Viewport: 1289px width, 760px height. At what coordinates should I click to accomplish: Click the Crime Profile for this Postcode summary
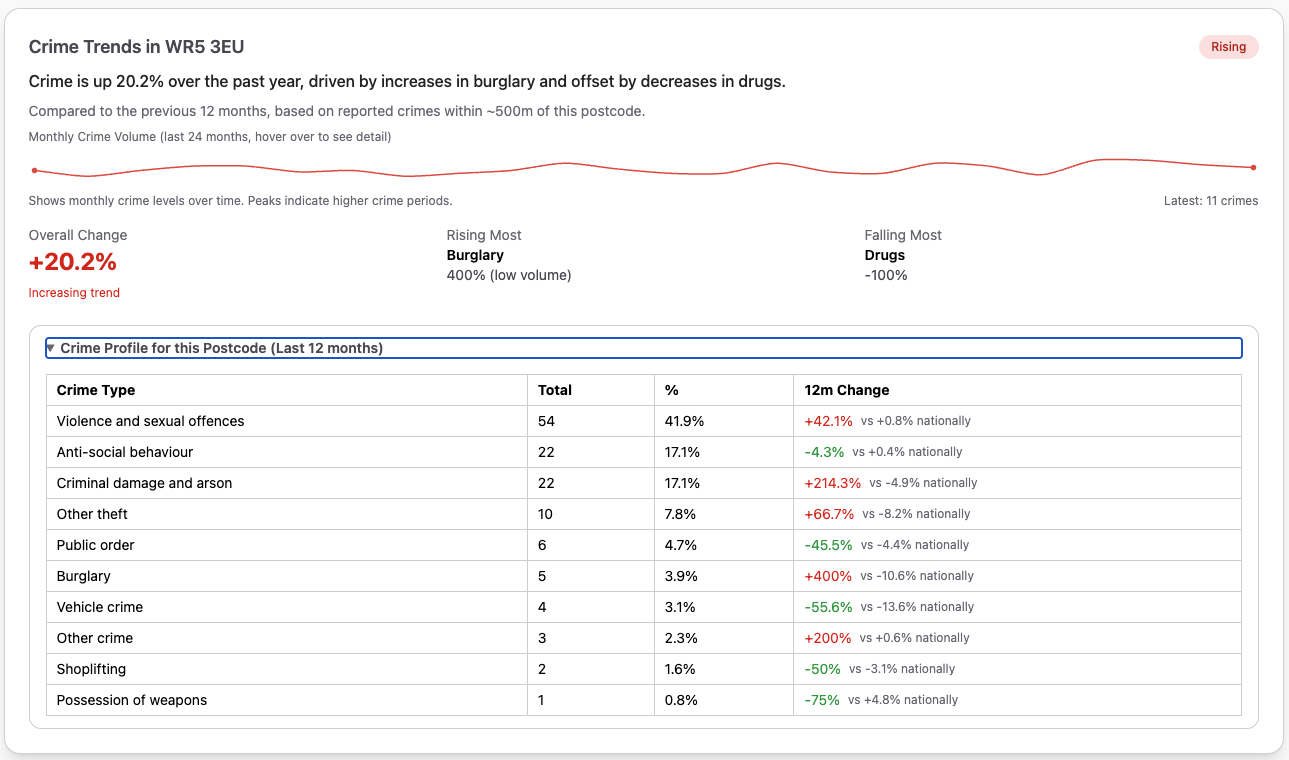coord(221,348)
